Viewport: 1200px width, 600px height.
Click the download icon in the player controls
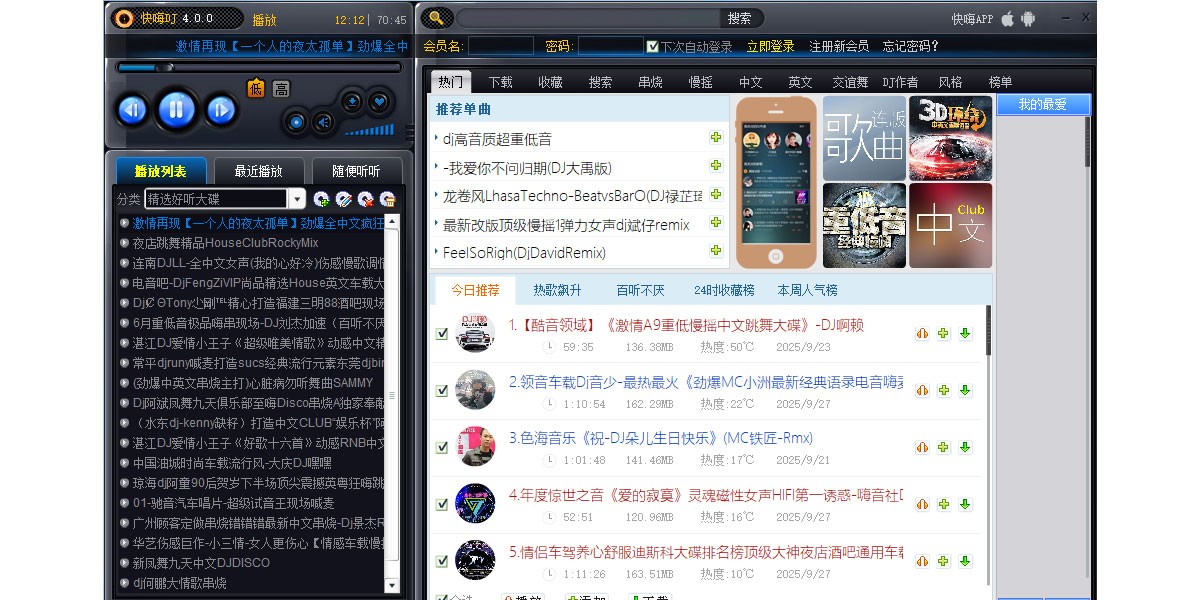pyautogui.click(x=352, y=103)
